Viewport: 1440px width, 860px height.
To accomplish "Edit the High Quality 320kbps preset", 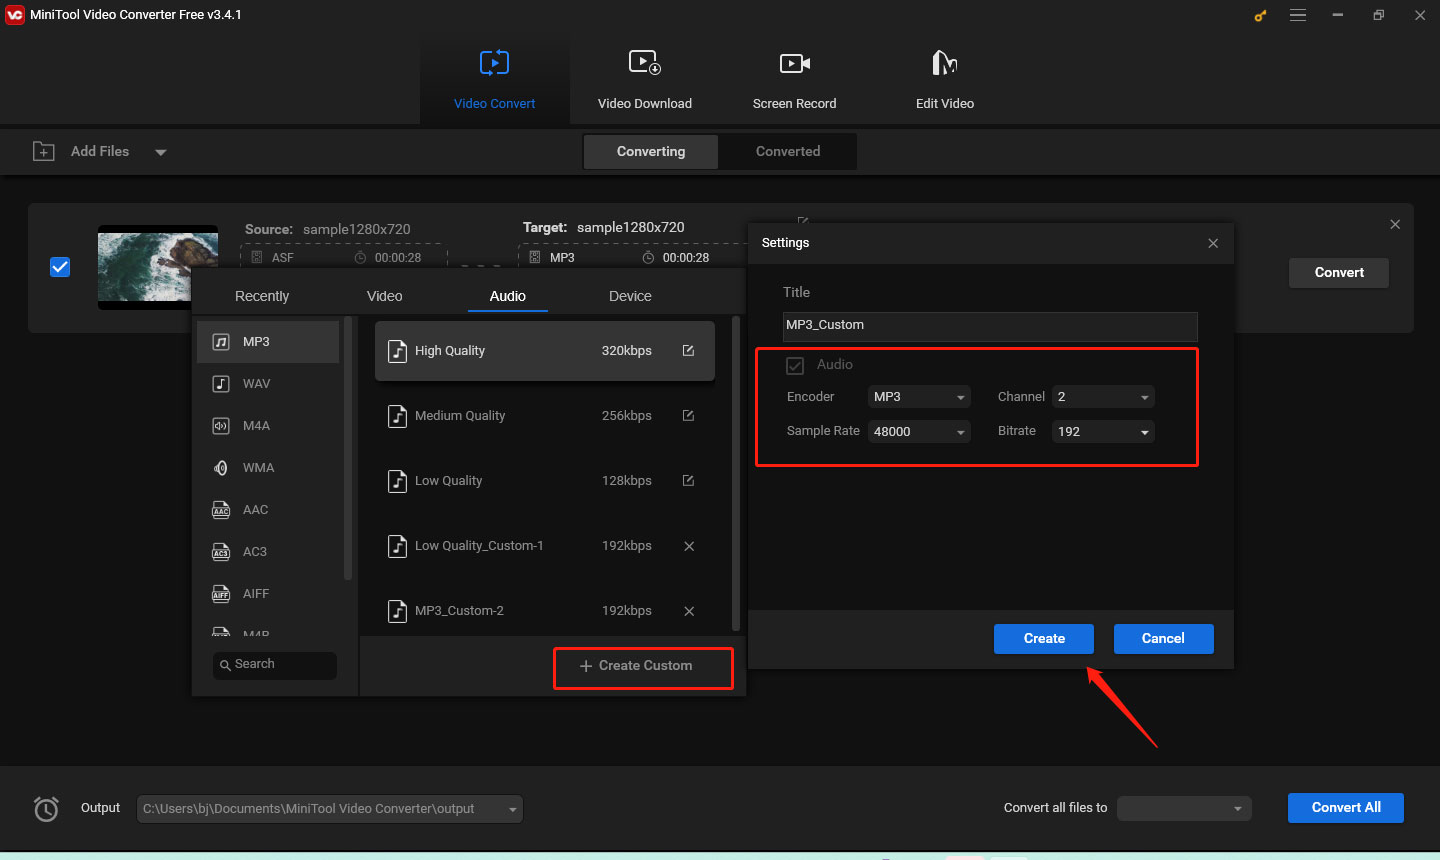I will tap(688, 351).
